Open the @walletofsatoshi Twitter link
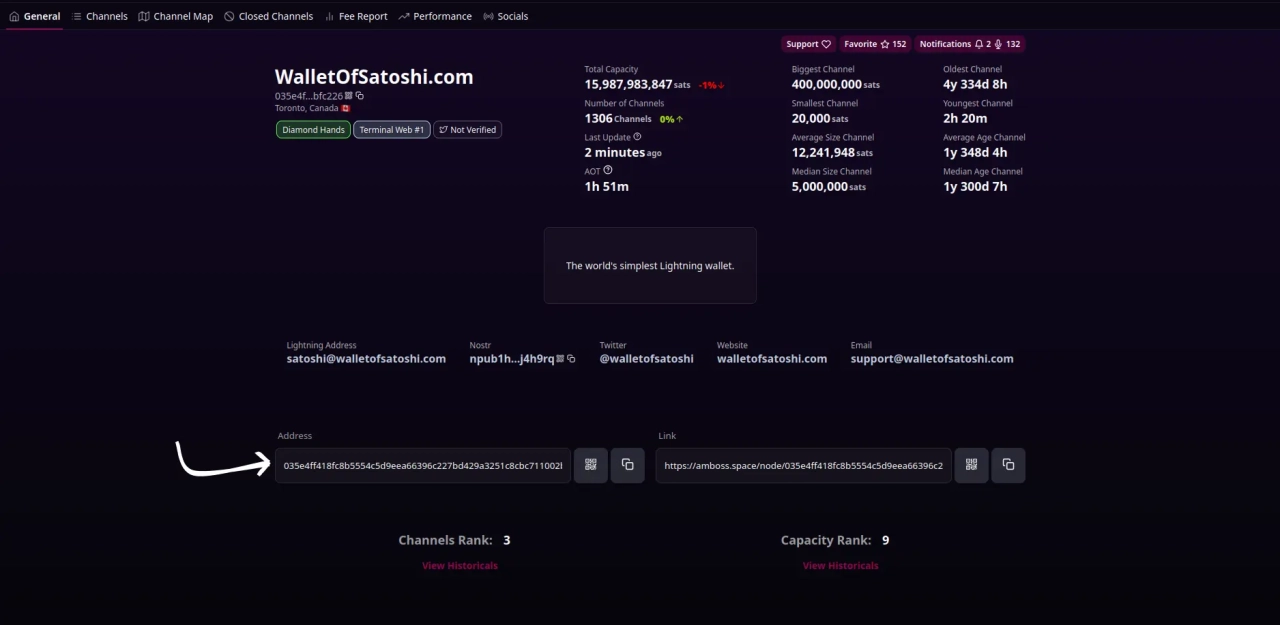 [646, 359]
